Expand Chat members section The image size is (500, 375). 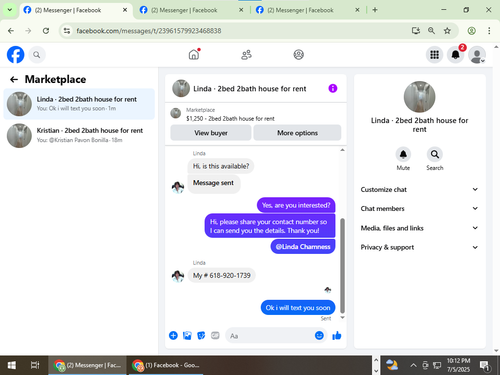[x=419, y=208]
